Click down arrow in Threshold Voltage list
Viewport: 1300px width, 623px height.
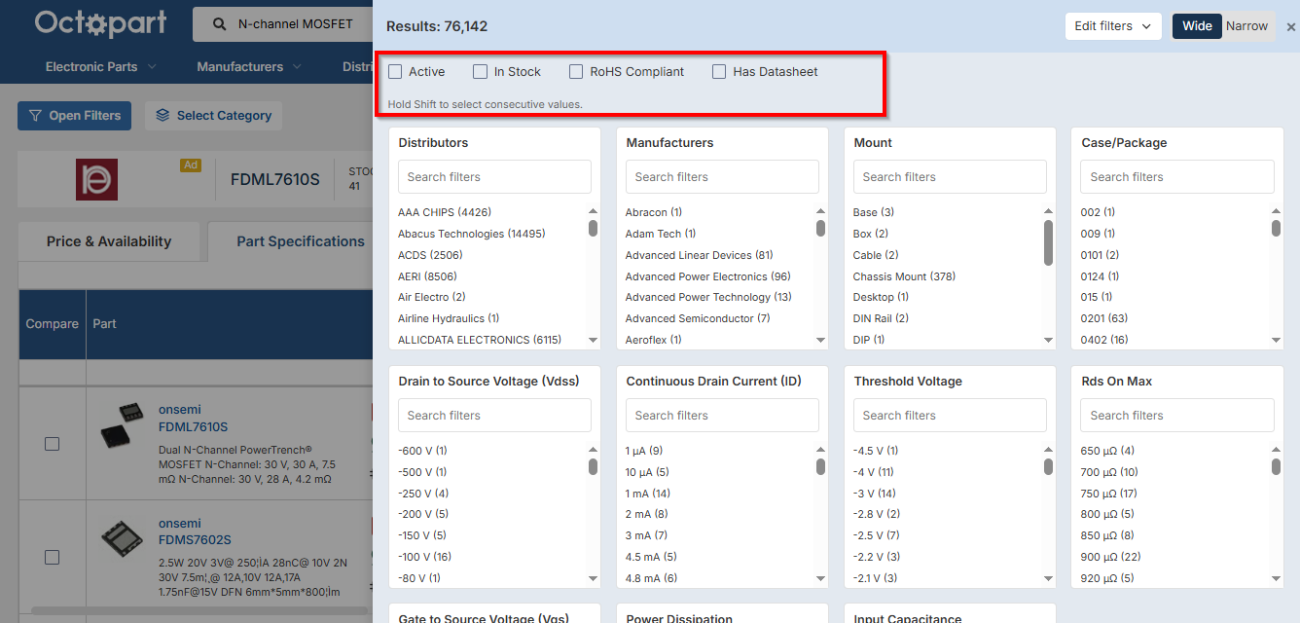[1049, 578]
